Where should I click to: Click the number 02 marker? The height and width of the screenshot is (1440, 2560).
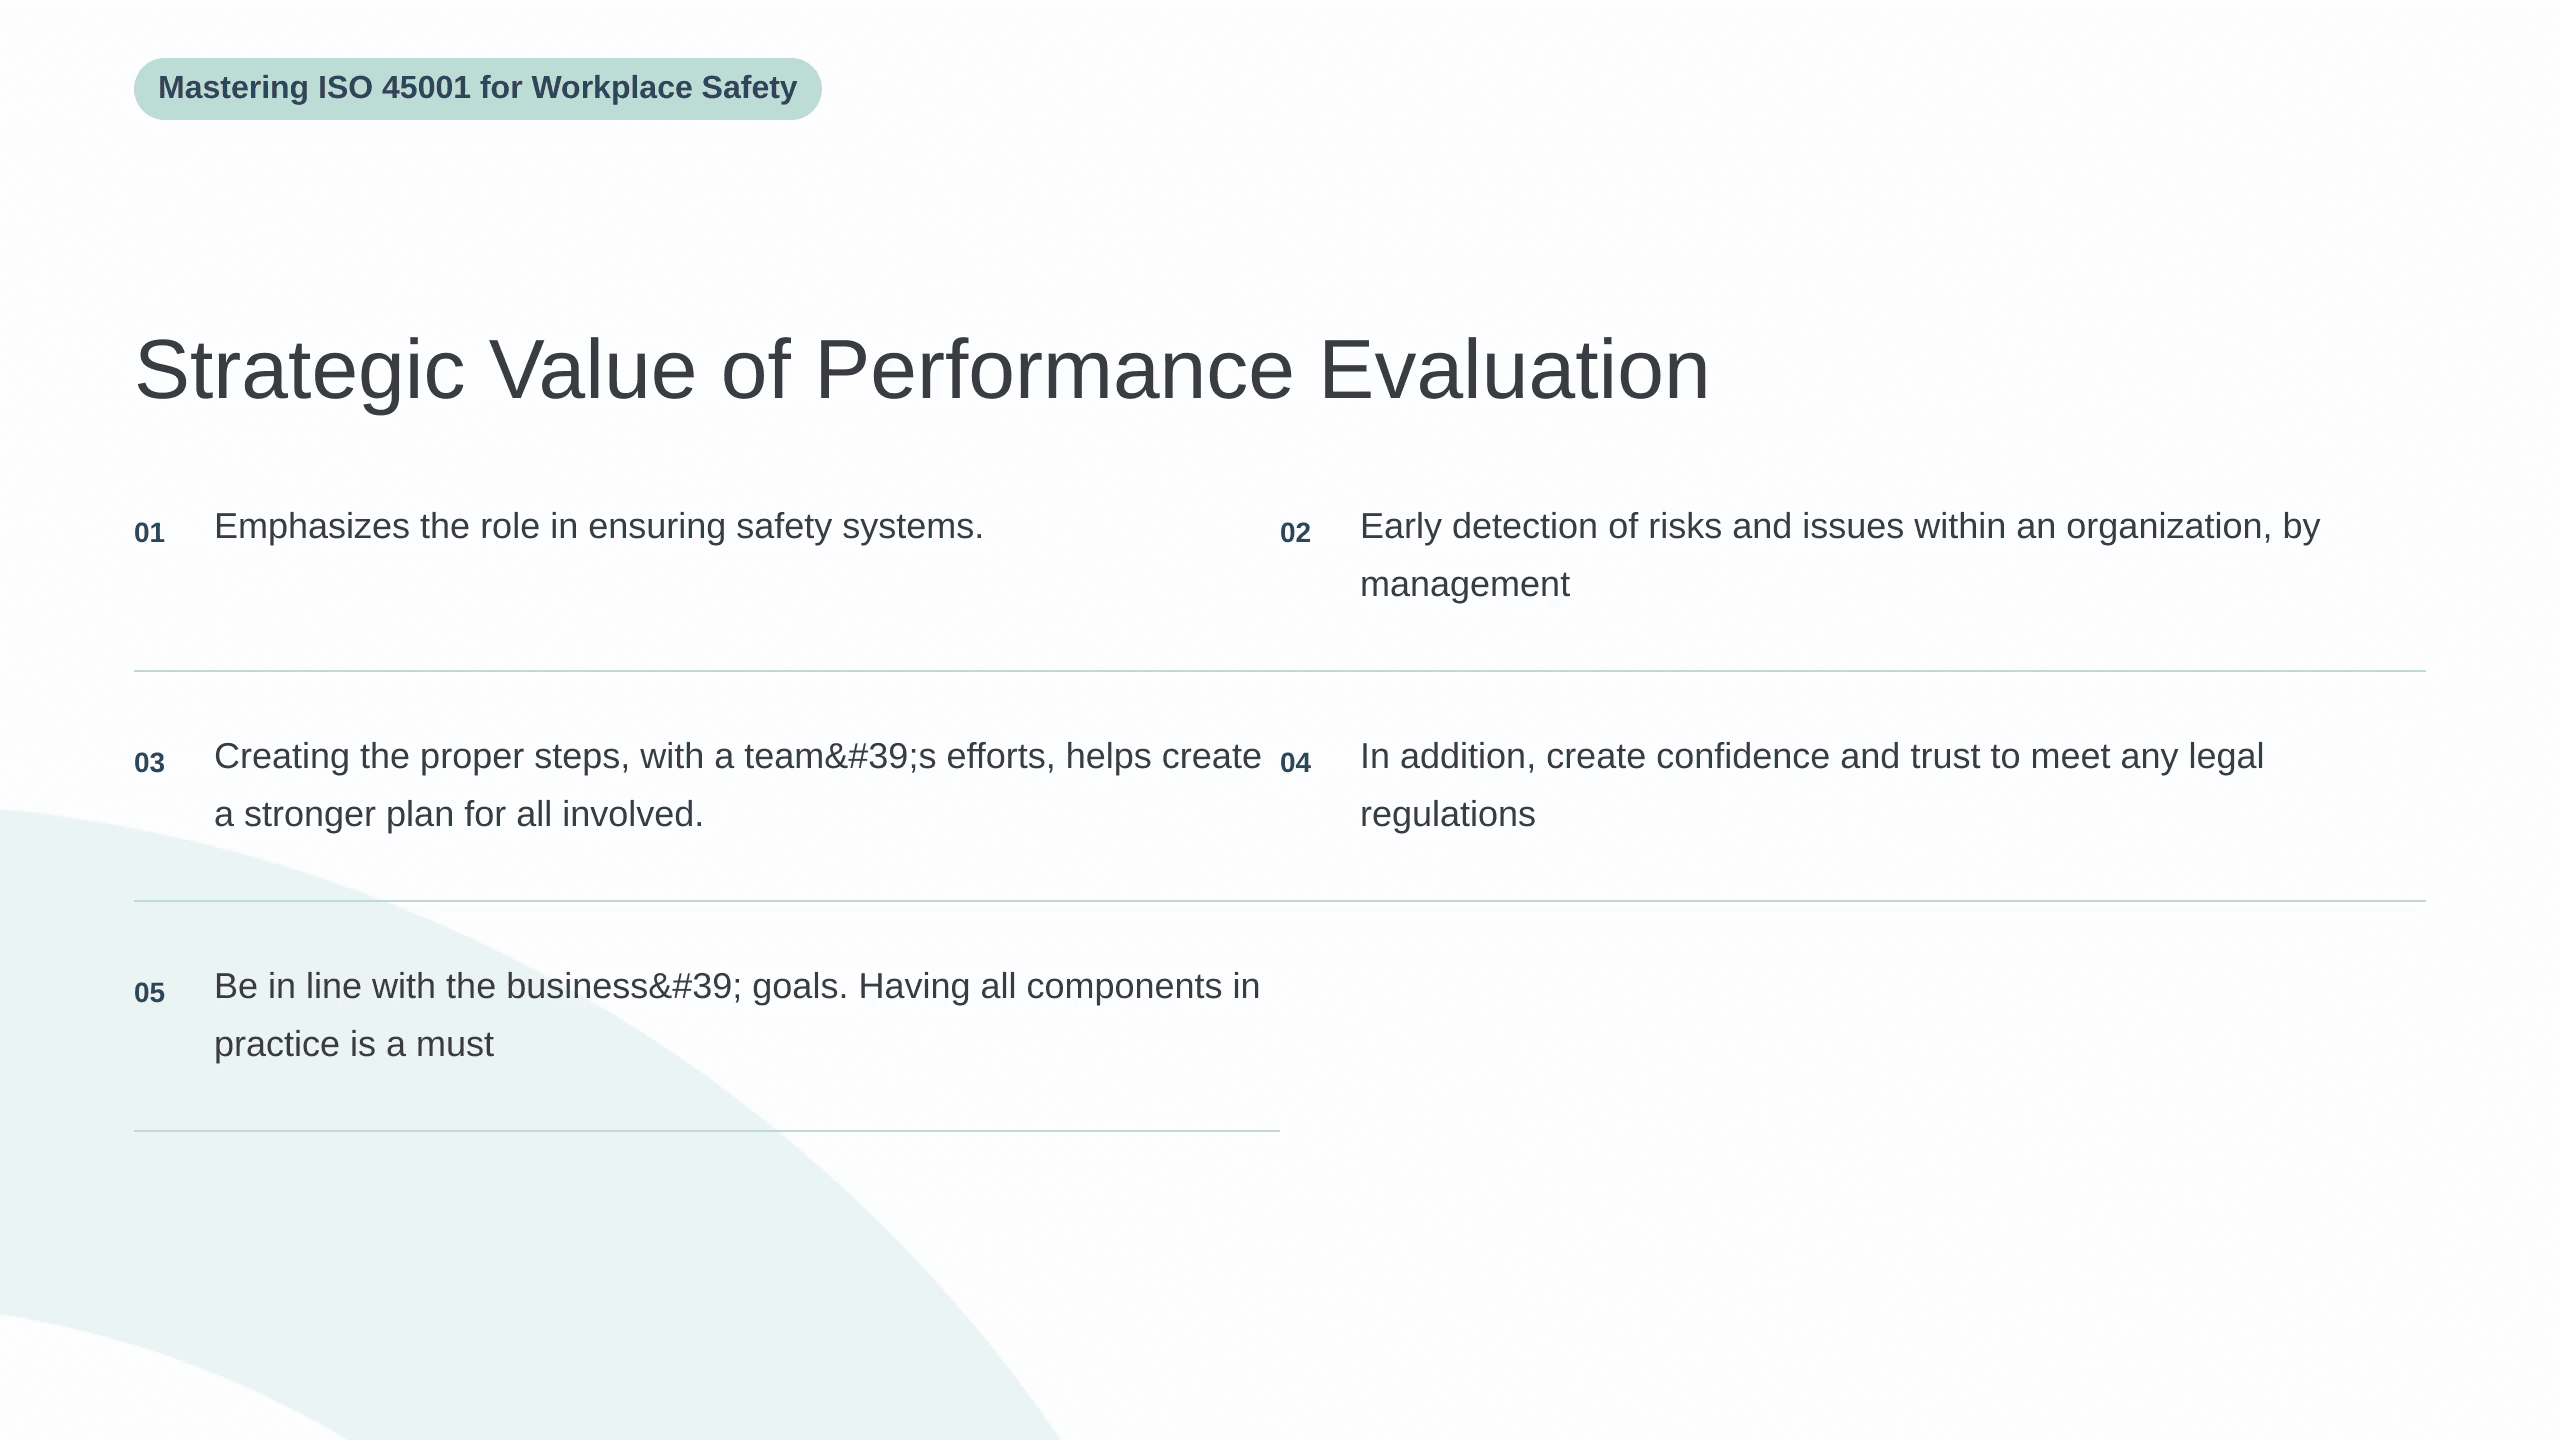click(1295, 533)
